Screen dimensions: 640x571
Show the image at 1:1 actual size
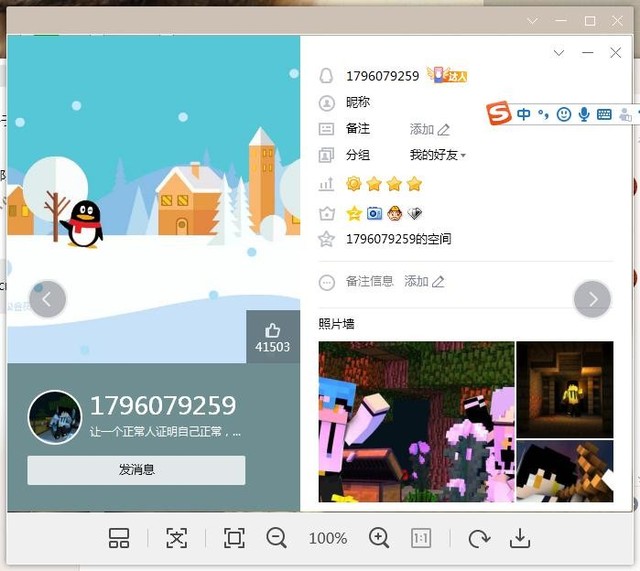[x=421, y=539]
